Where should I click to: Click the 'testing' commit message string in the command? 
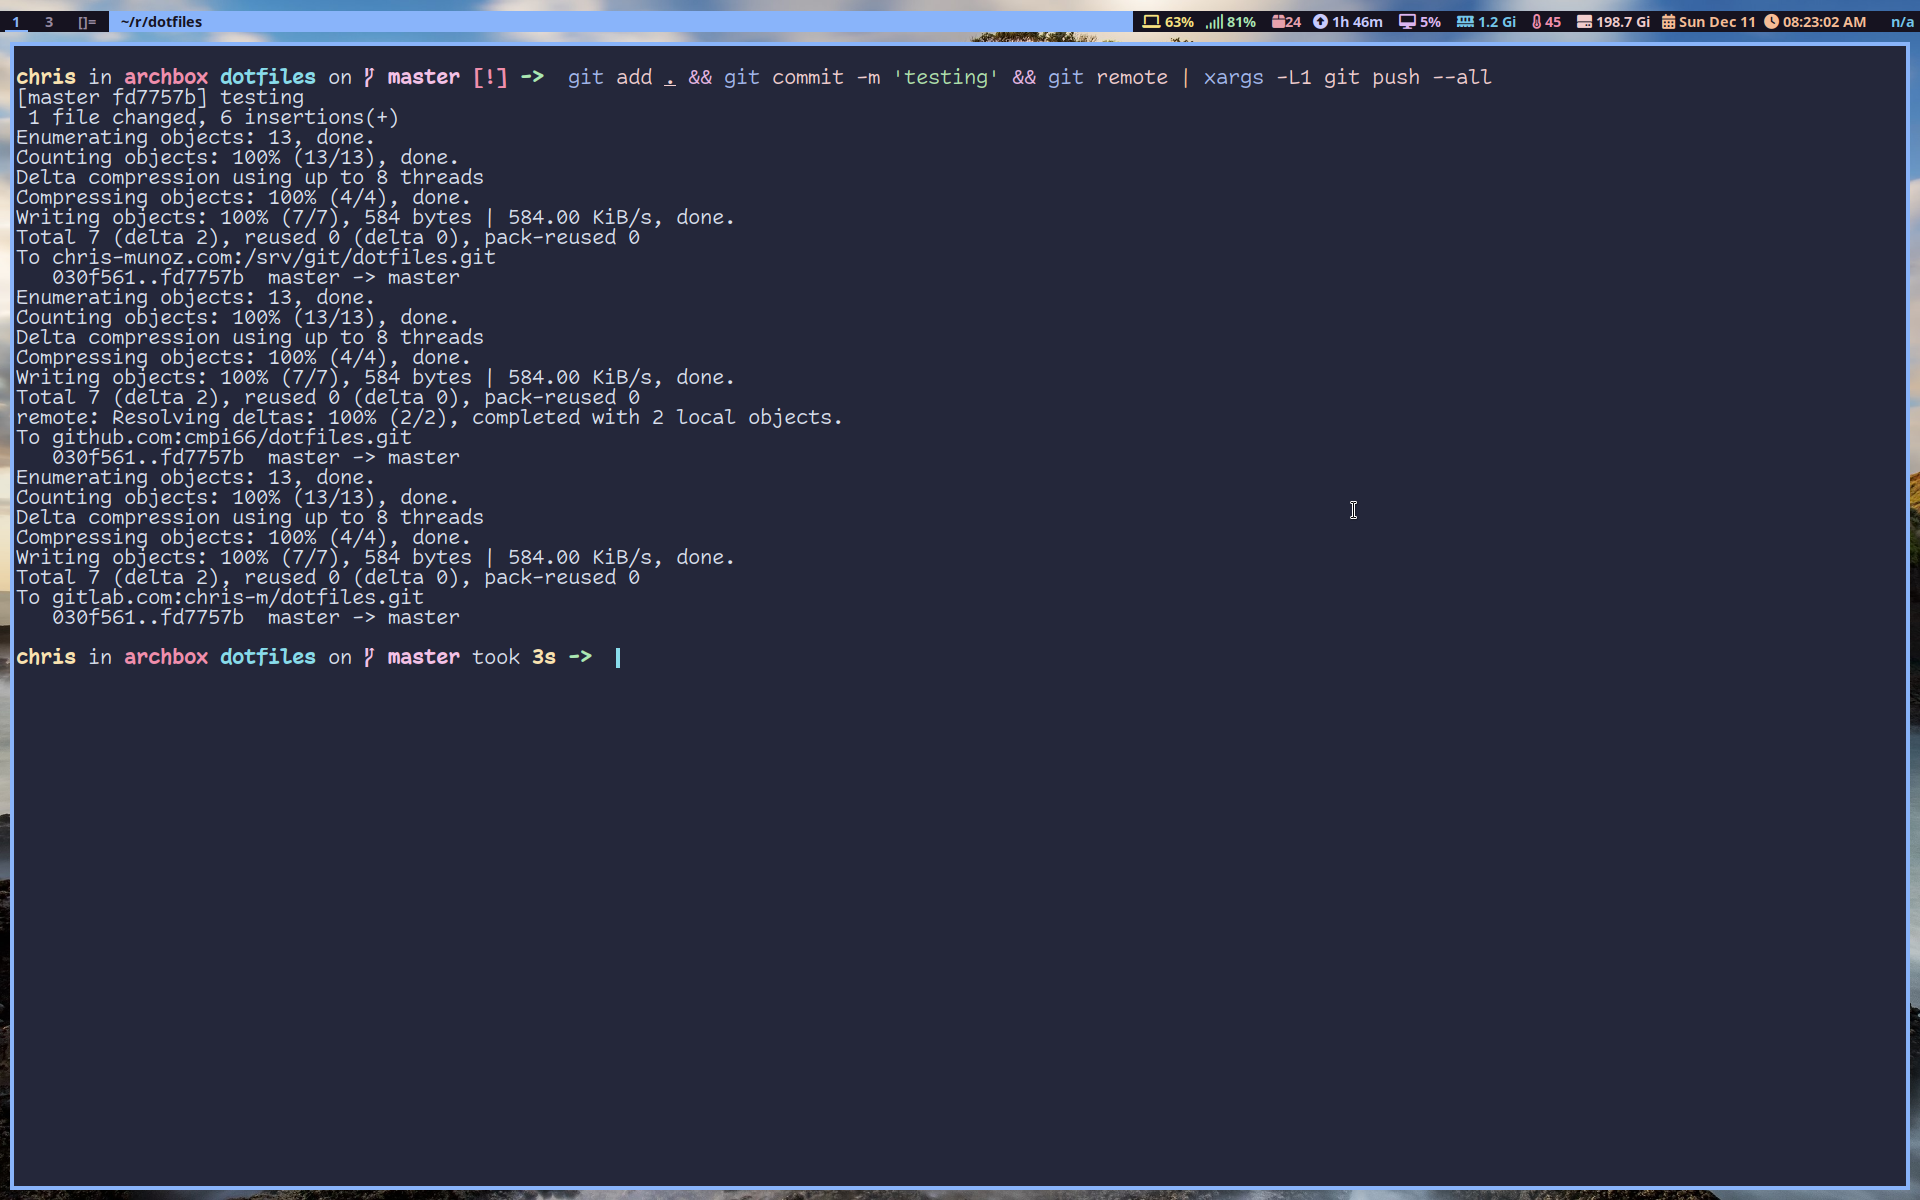point(946,78)
